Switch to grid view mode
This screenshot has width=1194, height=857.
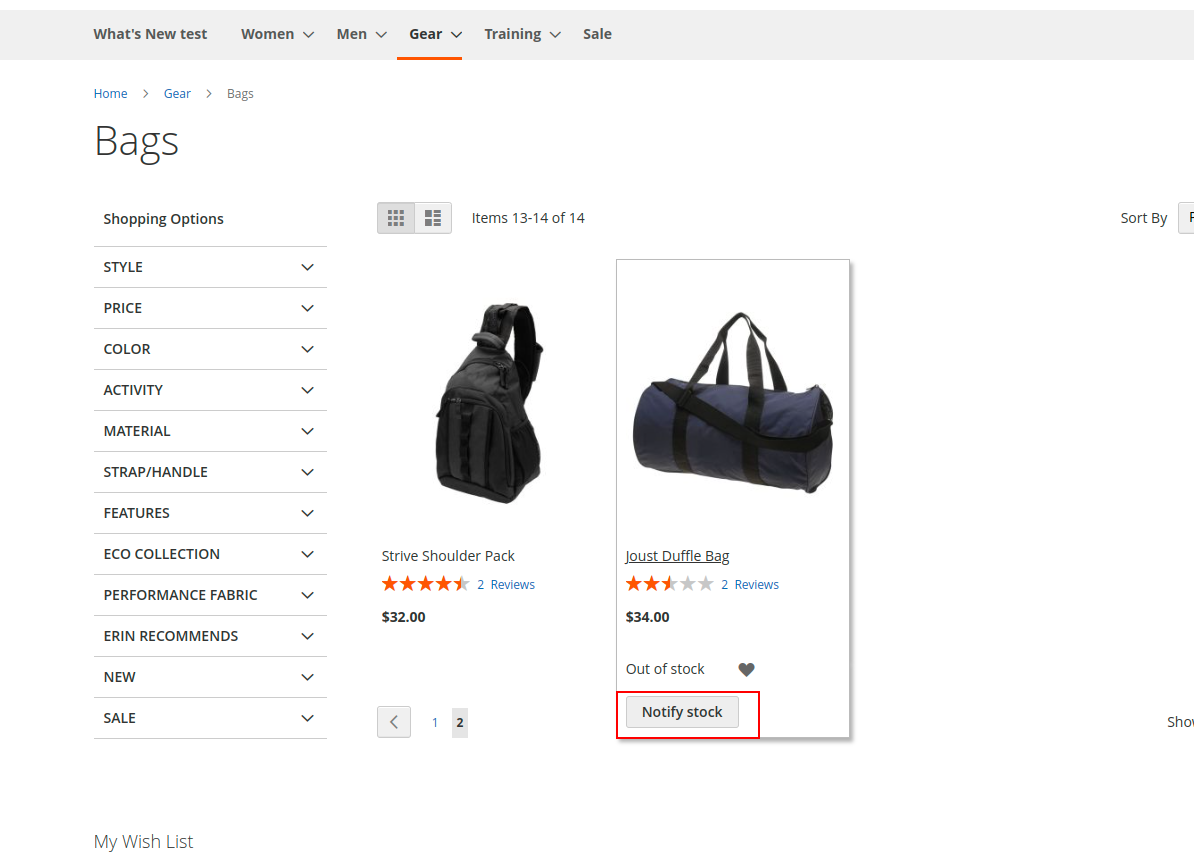point(396,218)
